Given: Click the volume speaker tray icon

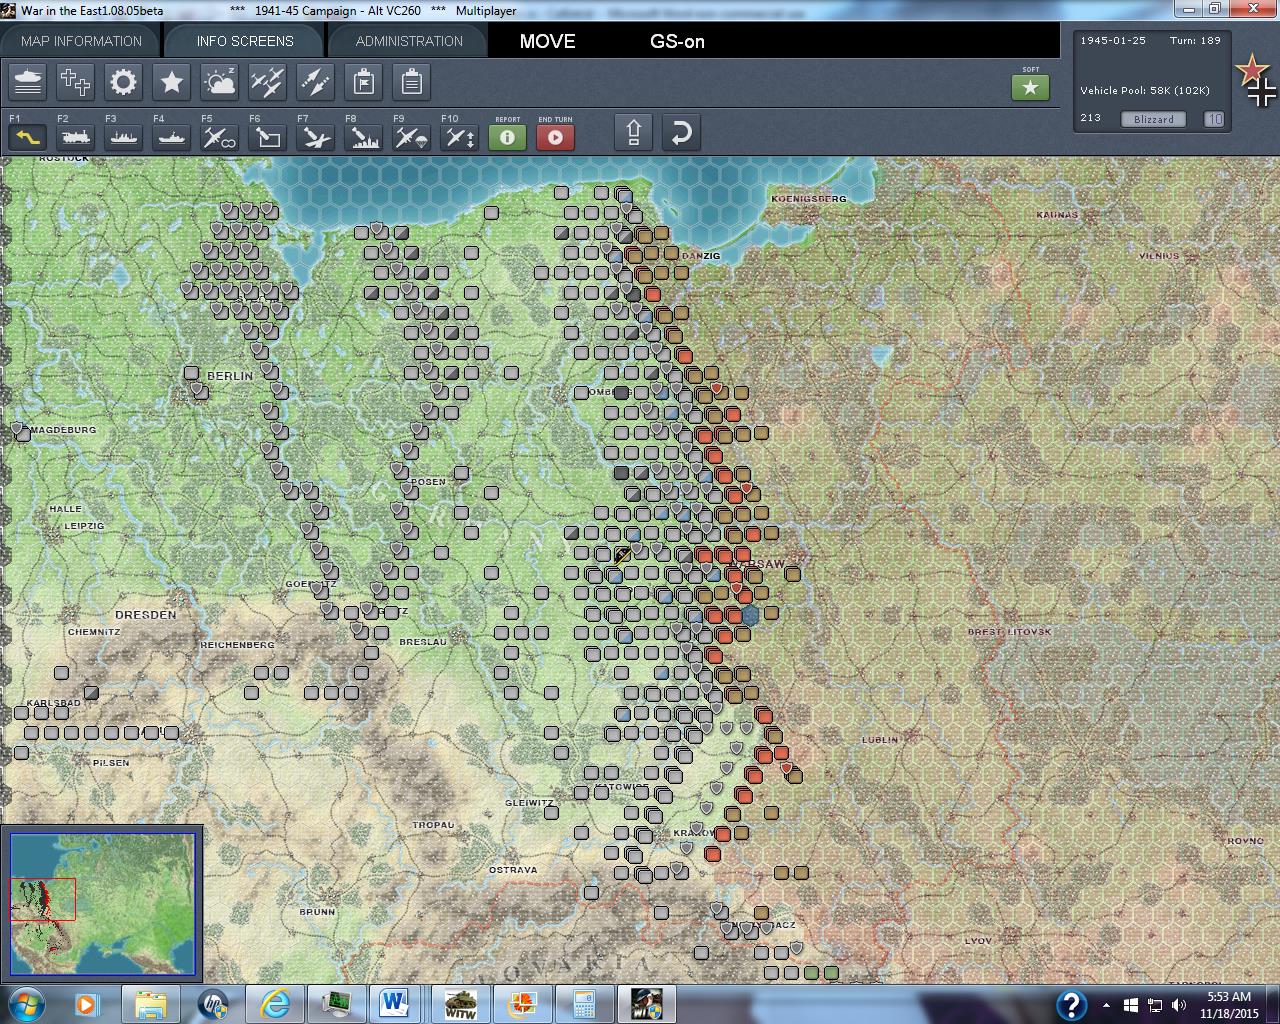Looking at the screenshot, I should point(1179,1005).
